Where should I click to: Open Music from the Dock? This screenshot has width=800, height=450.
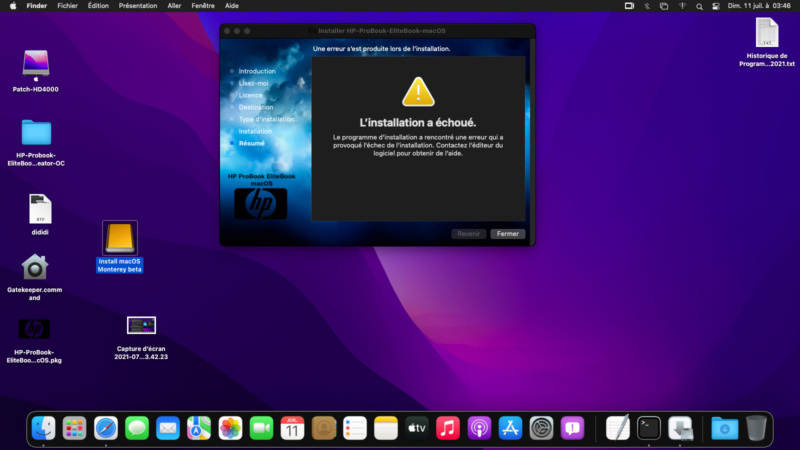tap(448, 428)
